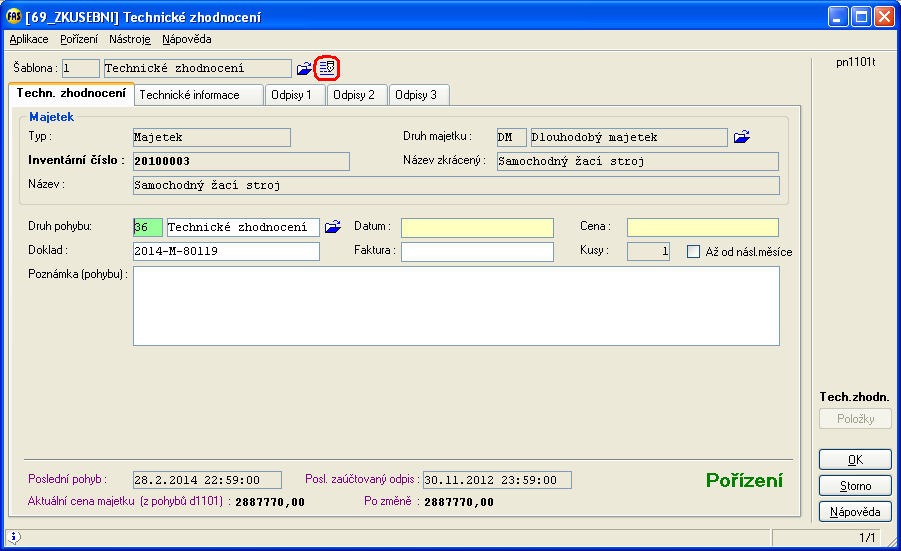Image resolution: width=901 pixels, height=551 pixels.
Task: Click into the Cena input field
Action: (x=703, y=227)
